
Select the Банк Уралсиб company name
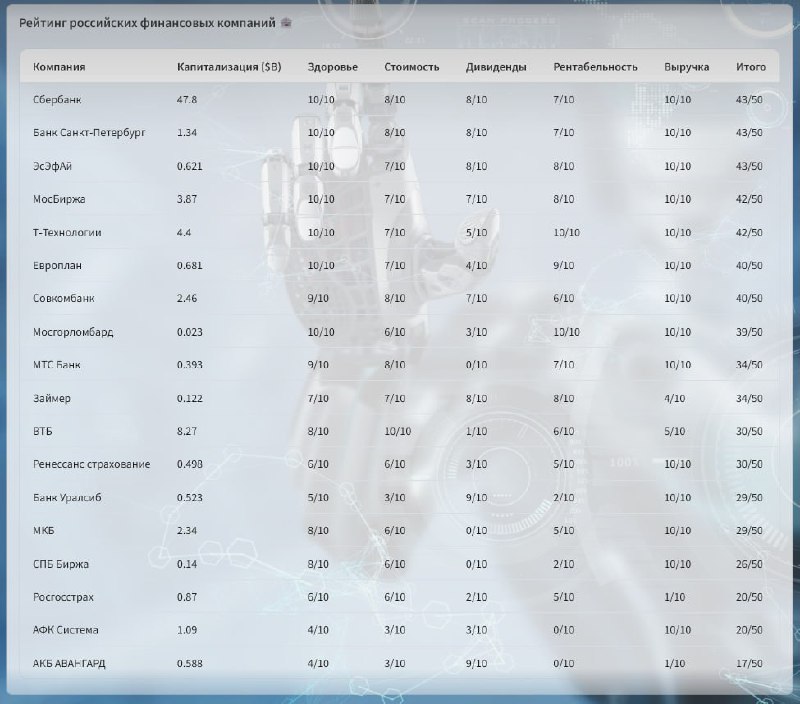point(67,497)
